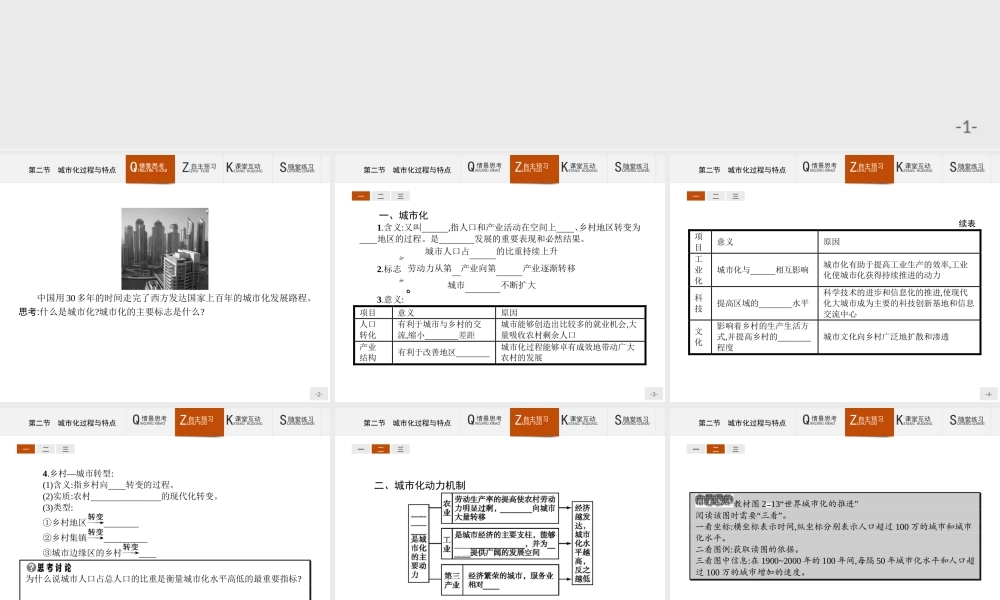Toggle section marker 三 on the top-middle slide
This screenshot has width=1000, height=600.
tap(400, 195)
